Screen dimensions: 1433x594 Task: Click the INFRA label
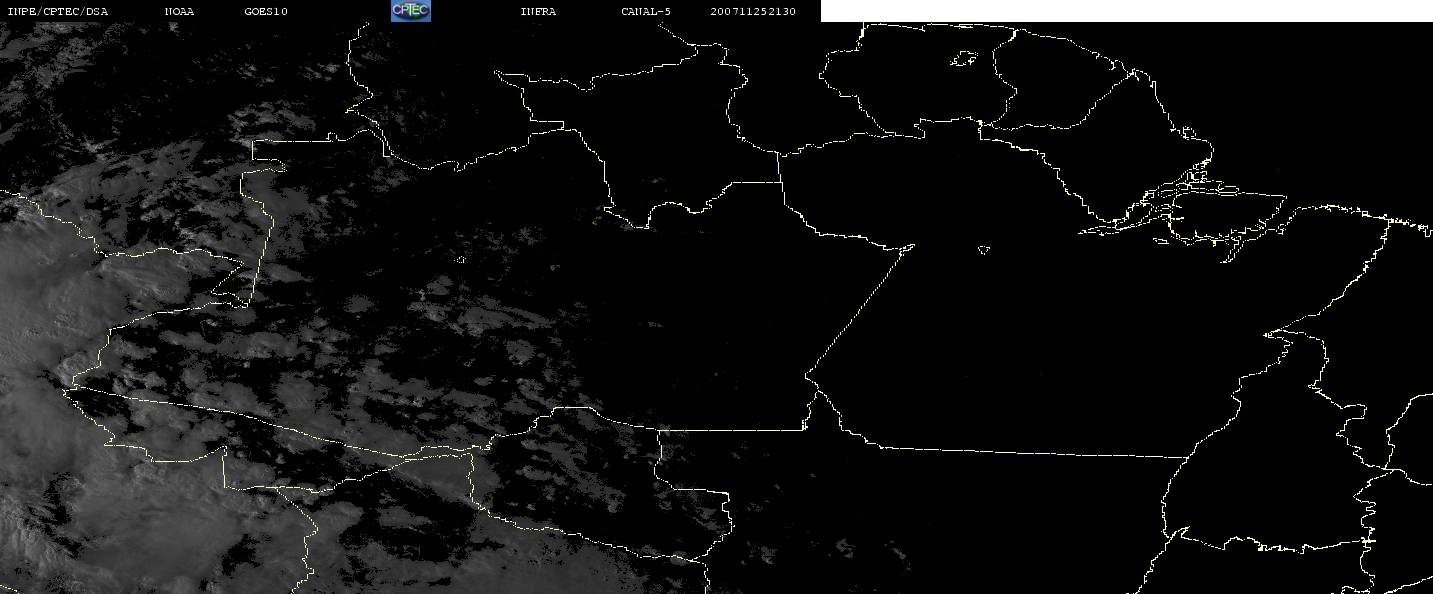[538, 12]
